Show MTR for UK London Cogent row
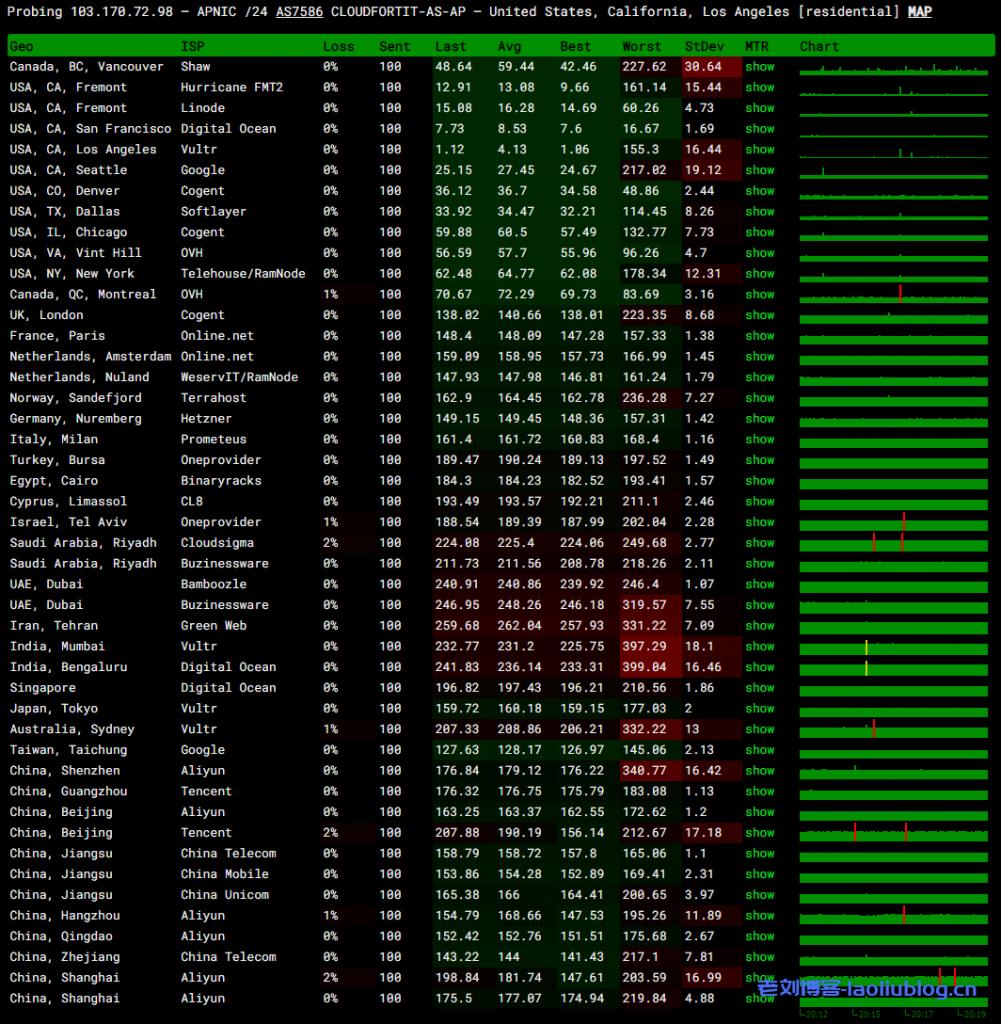 coord(759,315)
